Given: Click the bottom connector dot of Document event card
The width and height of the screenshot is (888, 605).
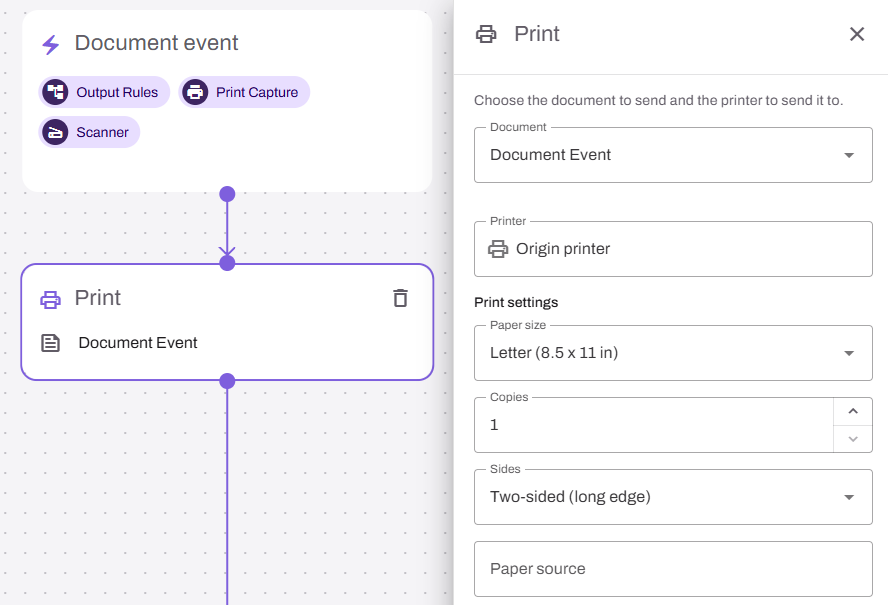Looking at the screenshot, I should 227,194.
